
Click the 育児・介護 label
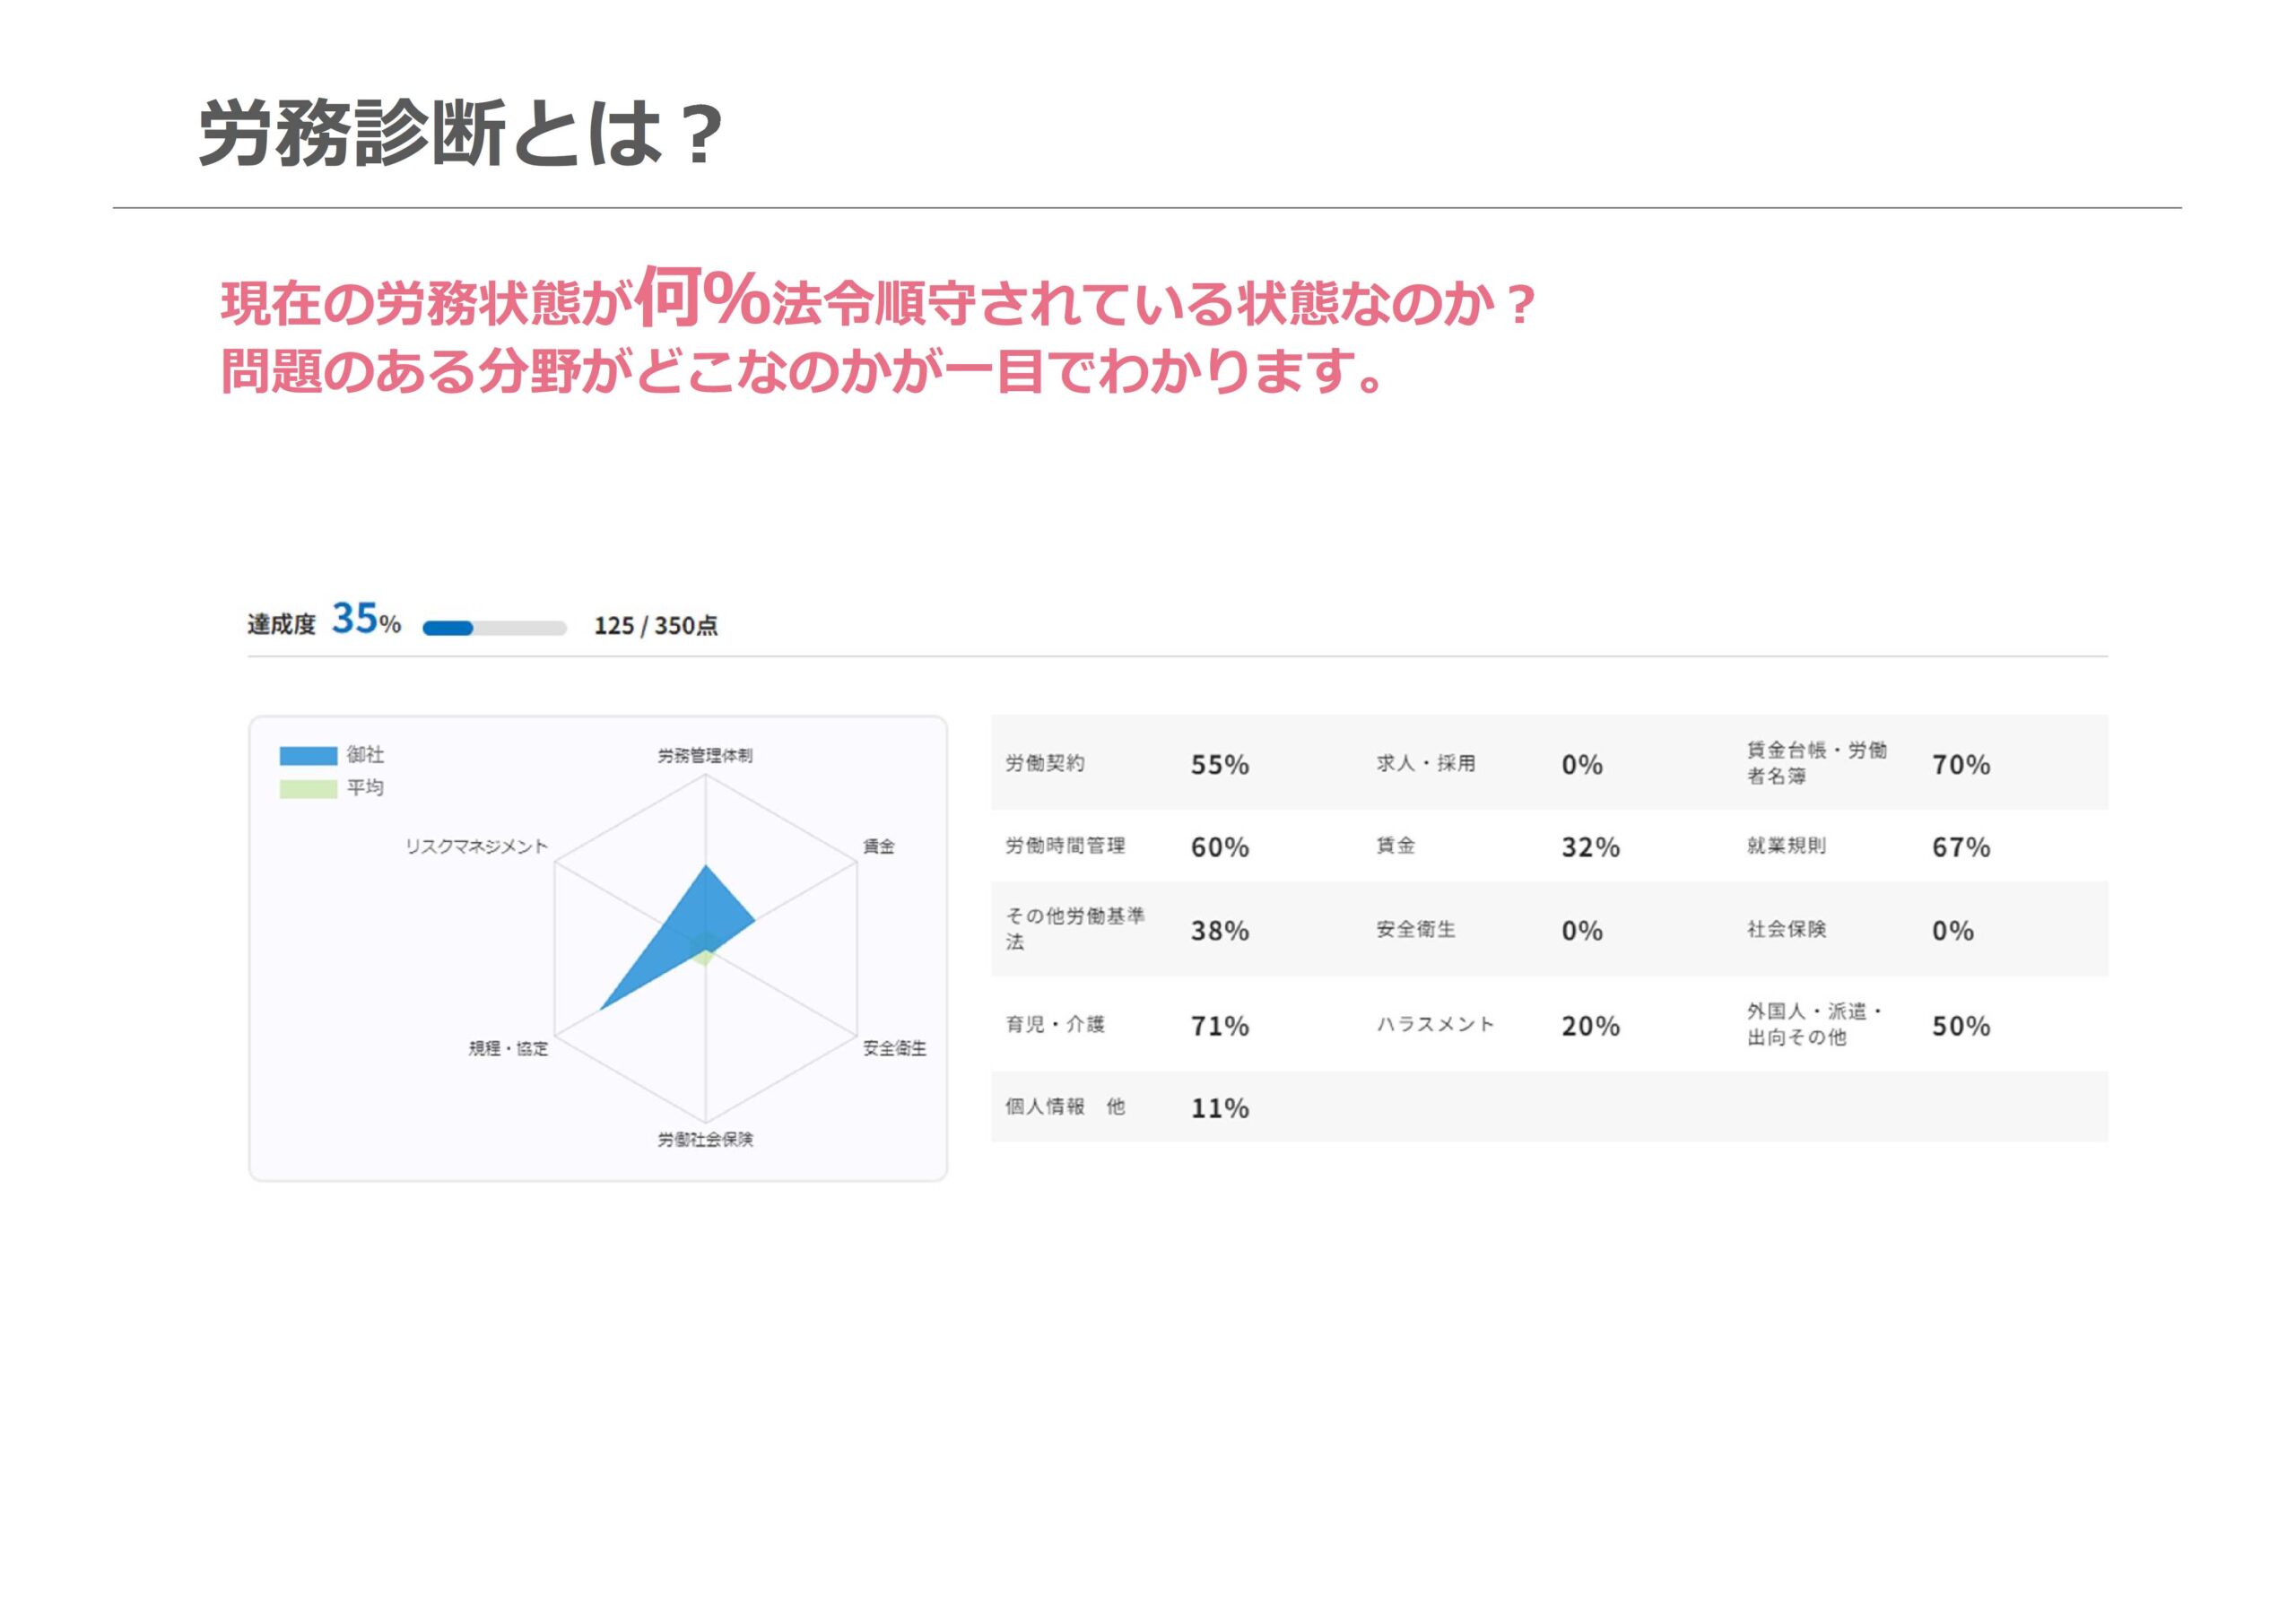point(1055,1024)
